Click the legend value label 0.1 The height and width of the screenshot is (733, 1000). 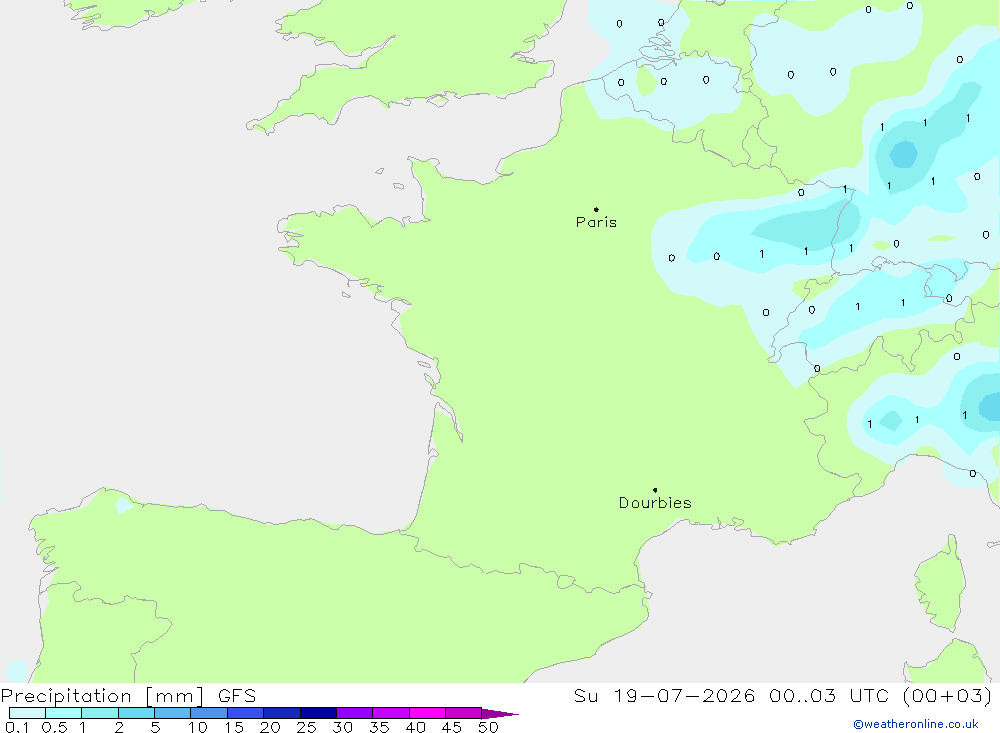(x=17, y=727)
